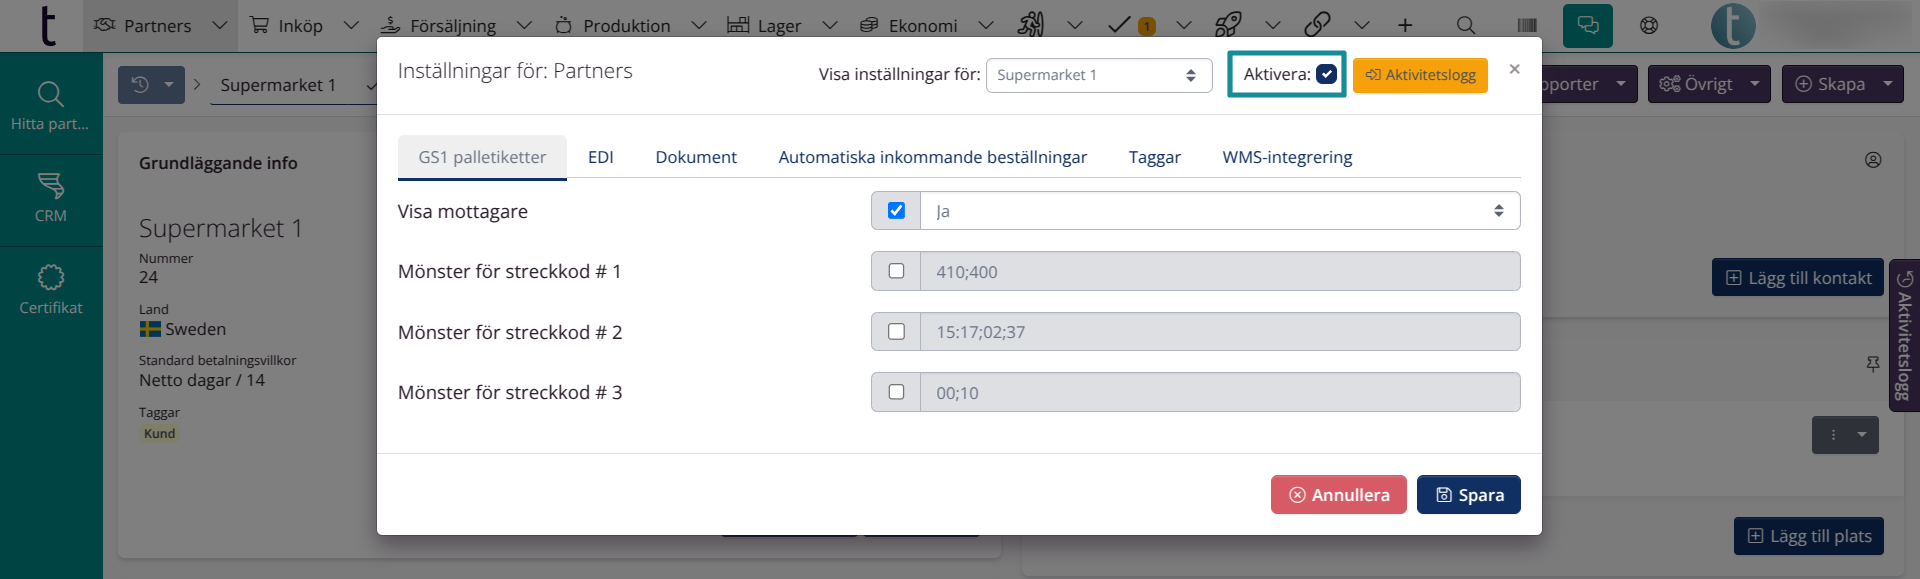Click the pin icon on right panel

click(x=1873, y=364)
